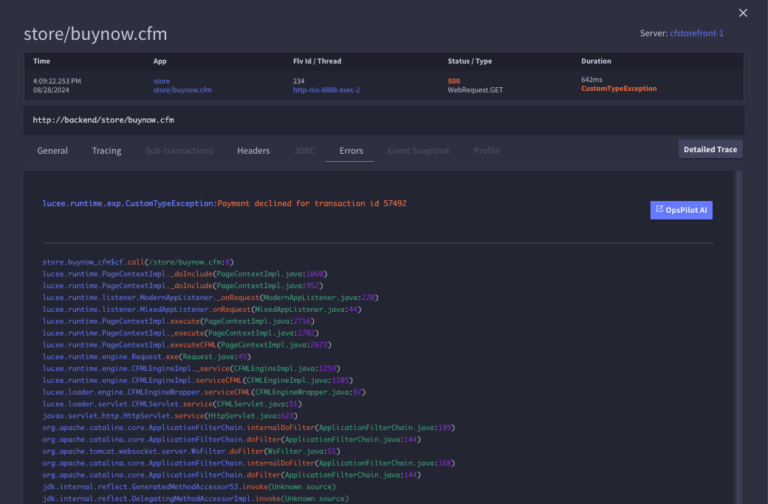Click the store.buynow_cfm$cf.call stack frame
The image size is (768, 504).
tap(138, 262)
